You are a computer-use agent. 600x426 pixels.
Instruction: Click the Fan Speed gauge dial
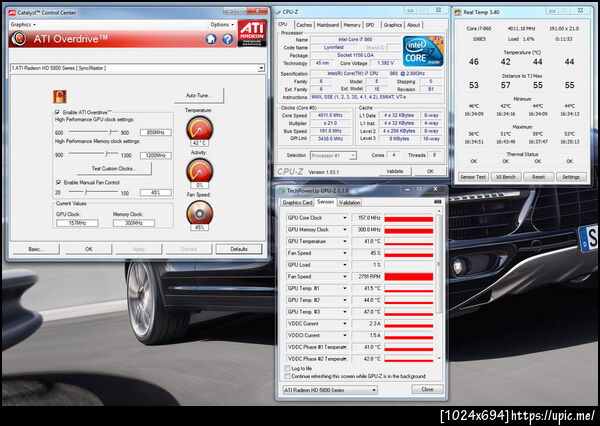point(199,212)
